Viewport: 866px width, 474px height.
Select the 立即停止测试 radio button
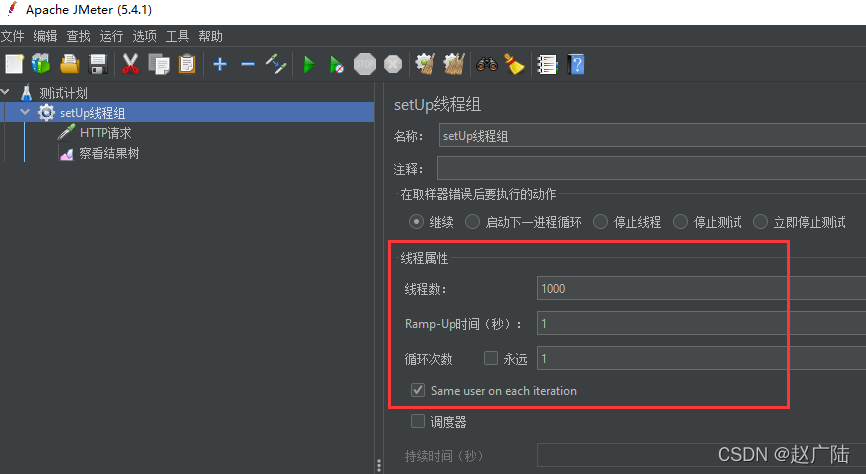761,222
